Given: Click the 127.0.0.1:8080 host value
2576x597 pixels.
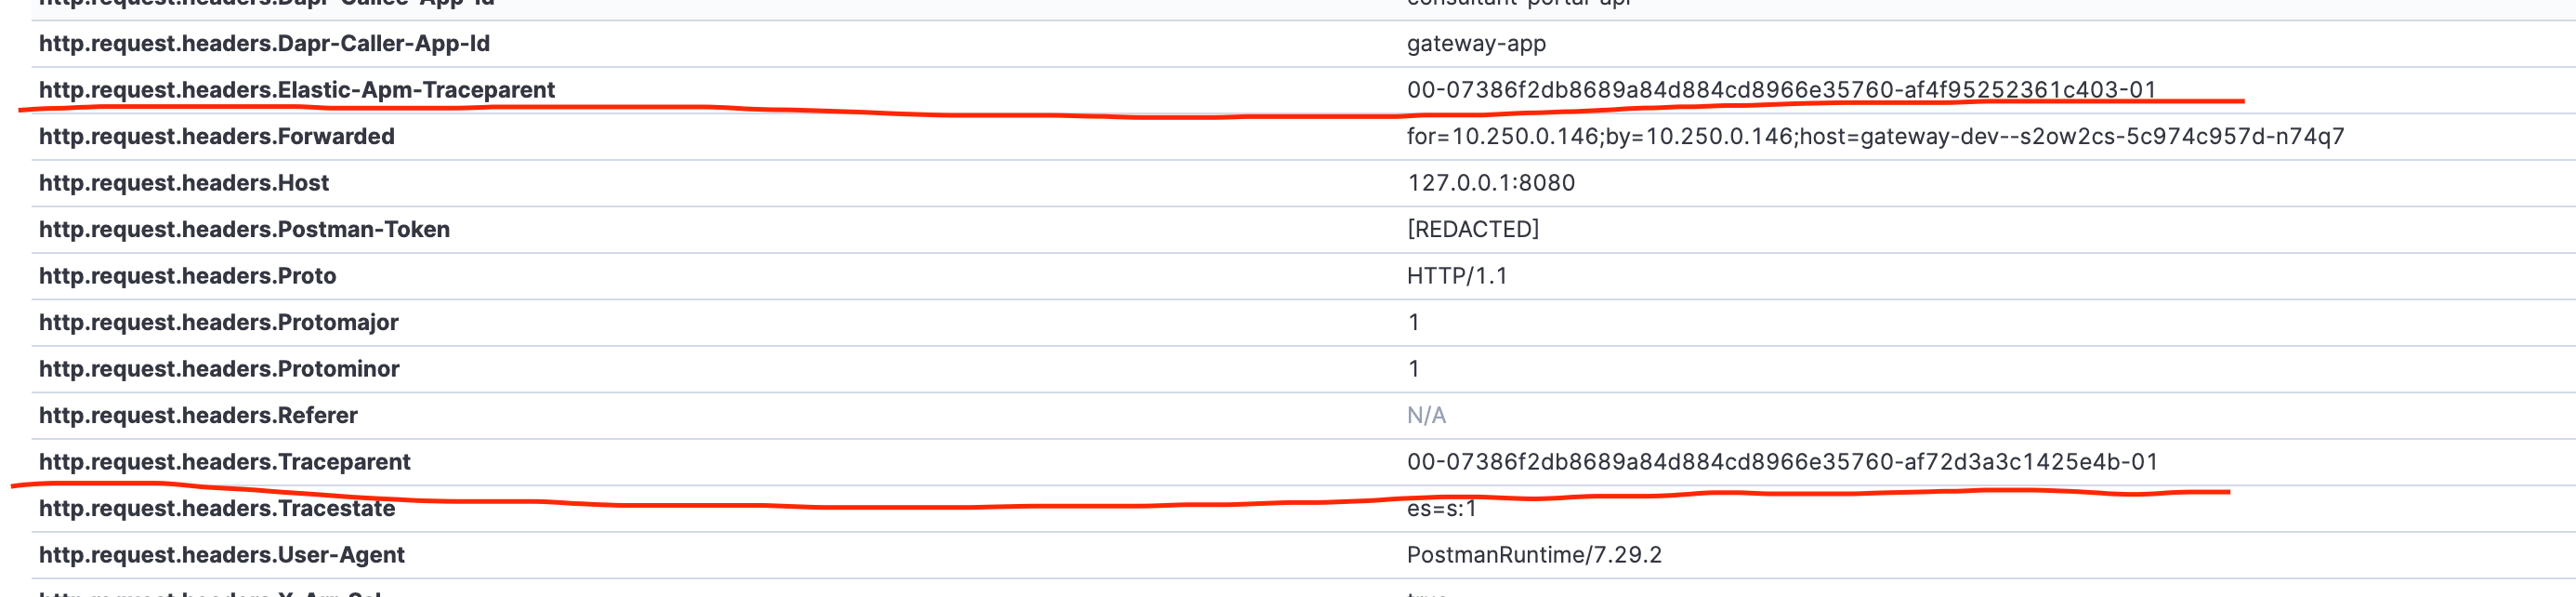Looking at the screenshot, I should [x=1490, y=183].
